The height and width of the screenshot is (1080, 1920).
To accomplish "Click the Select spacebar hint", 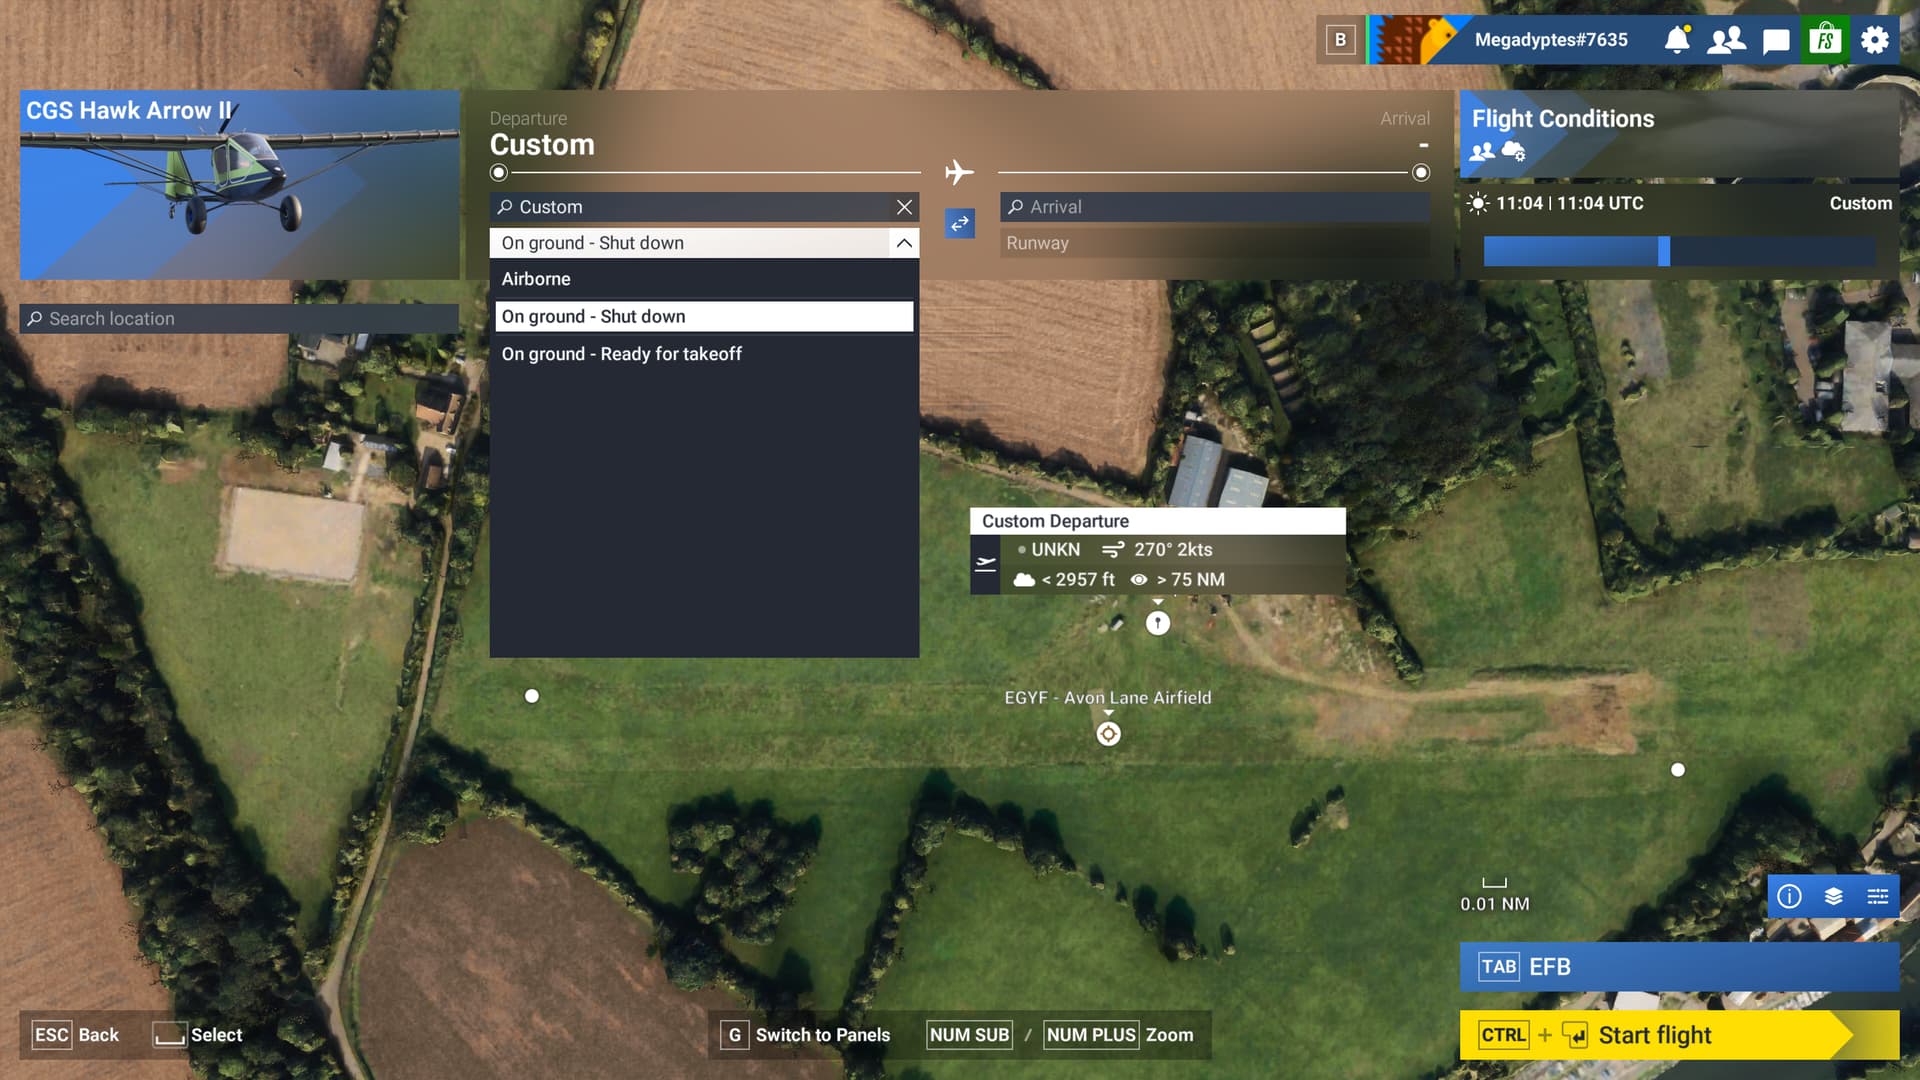I will 197,1035.
